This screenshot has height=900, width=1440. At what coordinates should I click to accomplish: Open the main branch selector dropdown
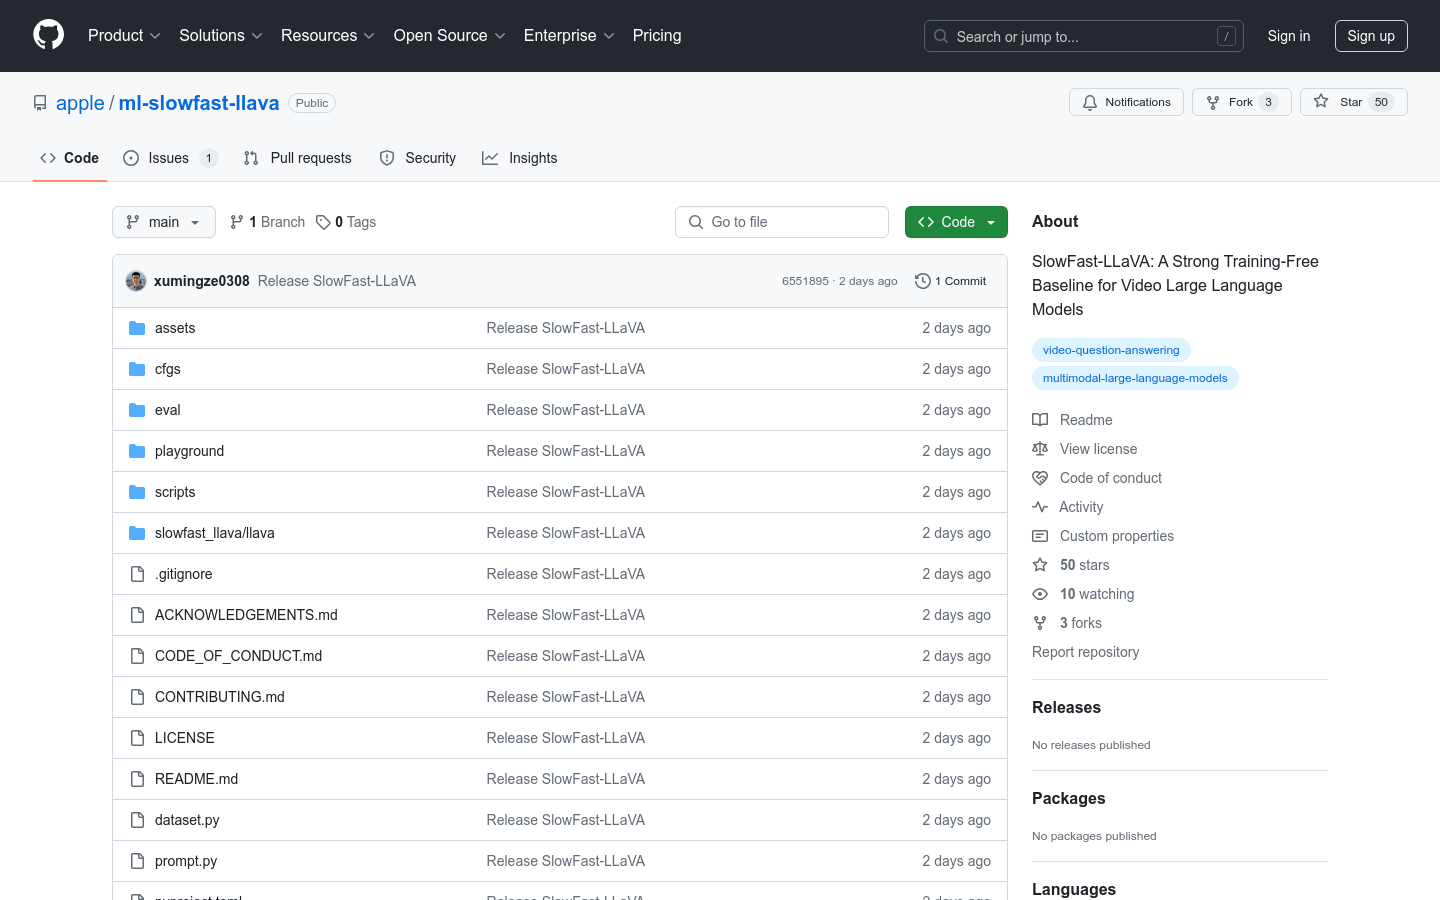pyautogui.click(x=164, y=222)
